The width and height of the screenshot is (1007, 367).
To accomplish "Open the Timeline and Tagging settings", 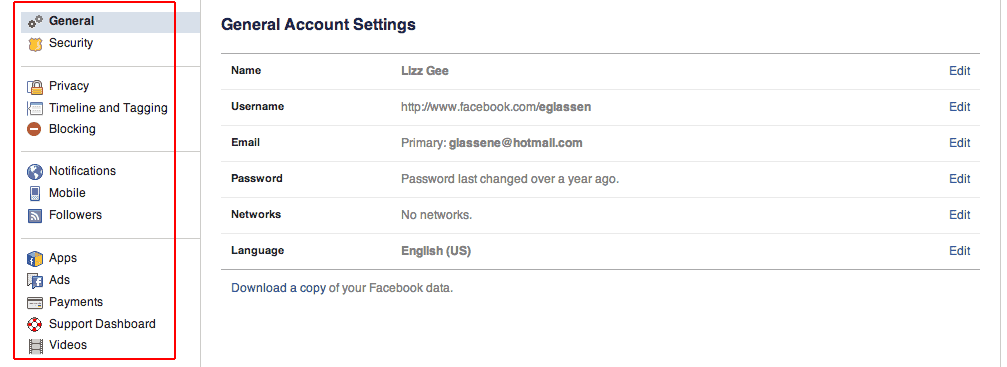I will 108,108.
